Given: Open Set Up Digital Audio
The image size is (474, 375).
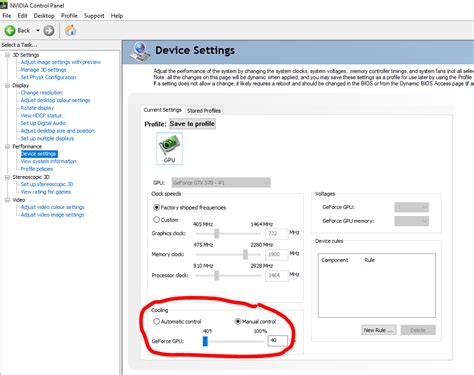Looking at the screenshot, I should pyautogui.click(x=43, y=123).
